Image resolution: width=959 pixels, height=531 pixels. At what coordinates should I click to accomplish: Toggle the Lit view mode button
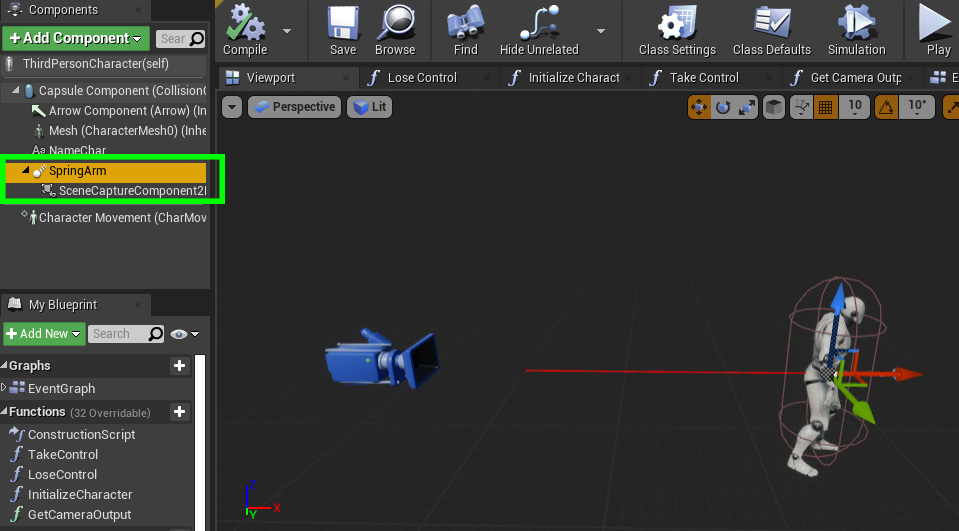(369, 107)
